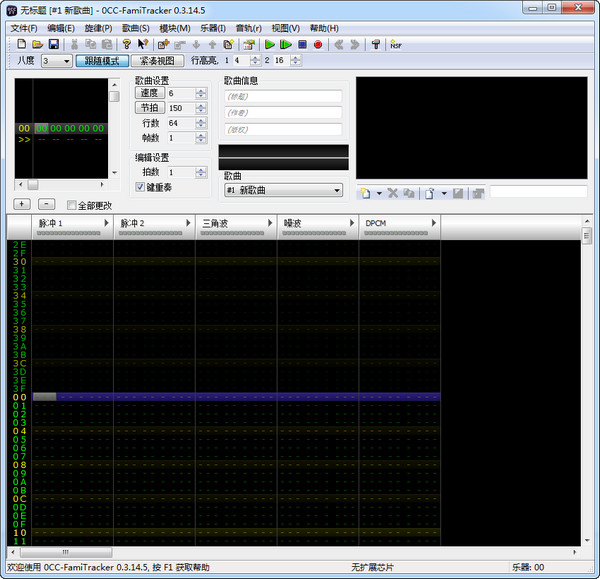
Task: Open the yellow help question mark icon
Action: [127, 44]
